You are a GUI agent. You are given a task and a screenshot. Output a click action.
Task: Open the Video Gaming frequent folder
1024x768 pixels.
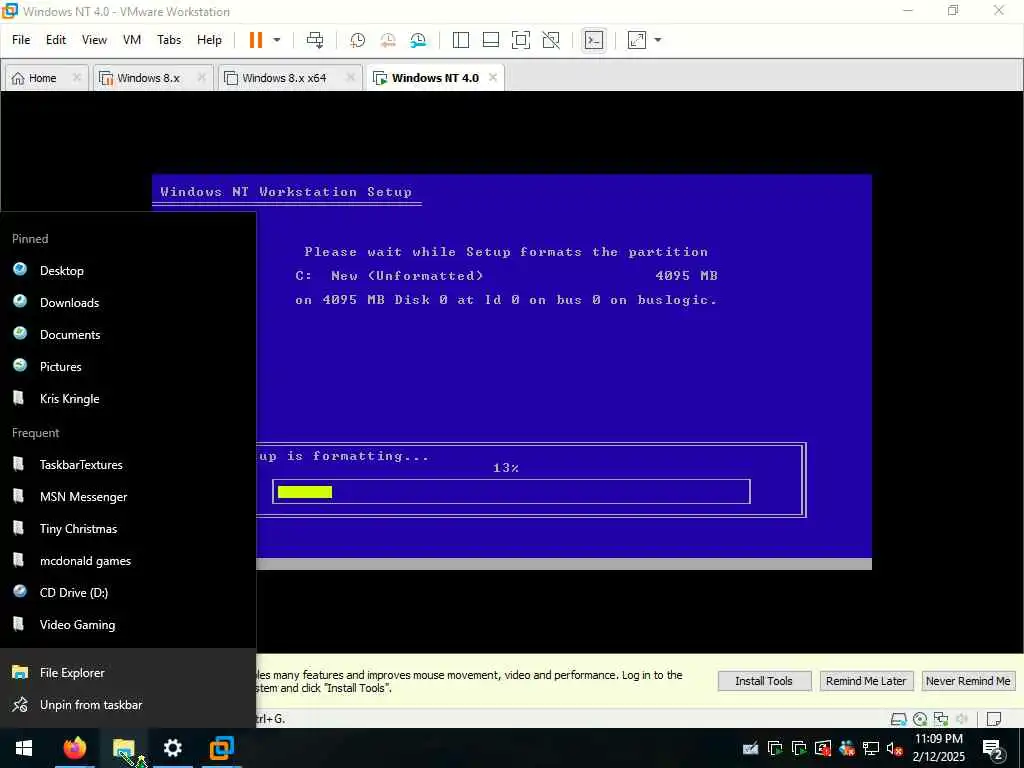click(x=128, y=624)
